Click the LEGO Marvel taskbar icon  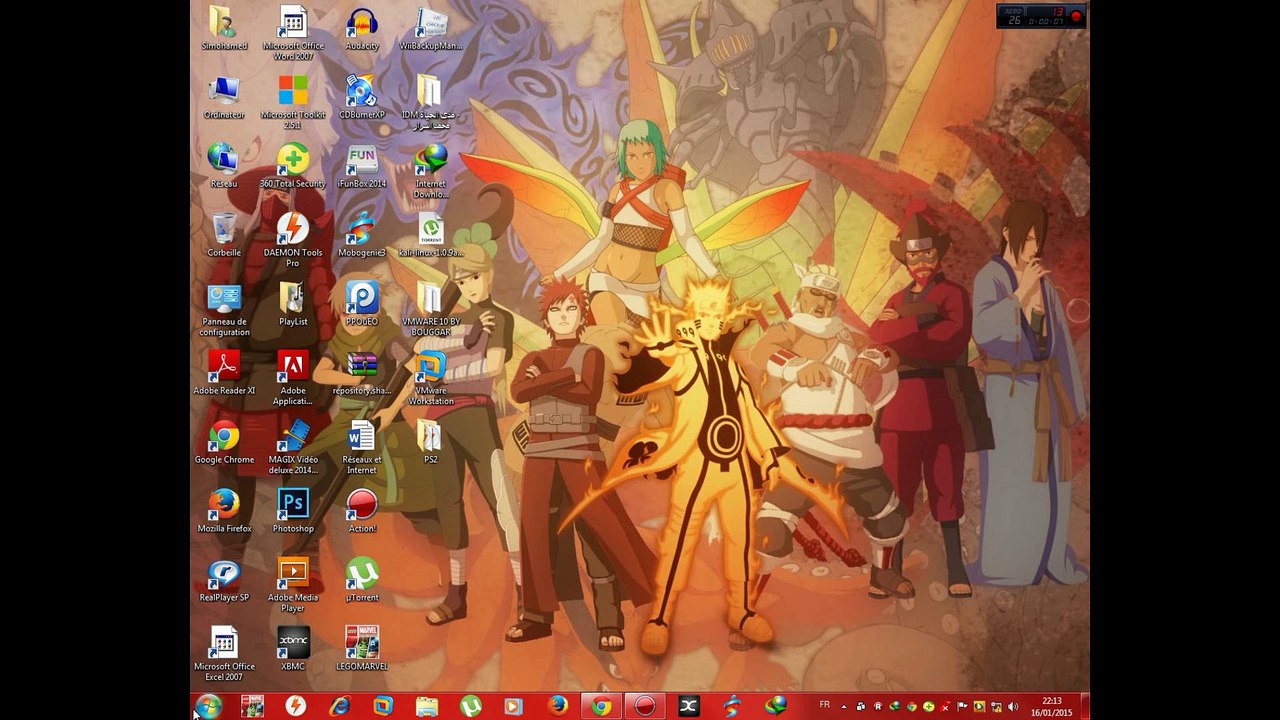252,706
